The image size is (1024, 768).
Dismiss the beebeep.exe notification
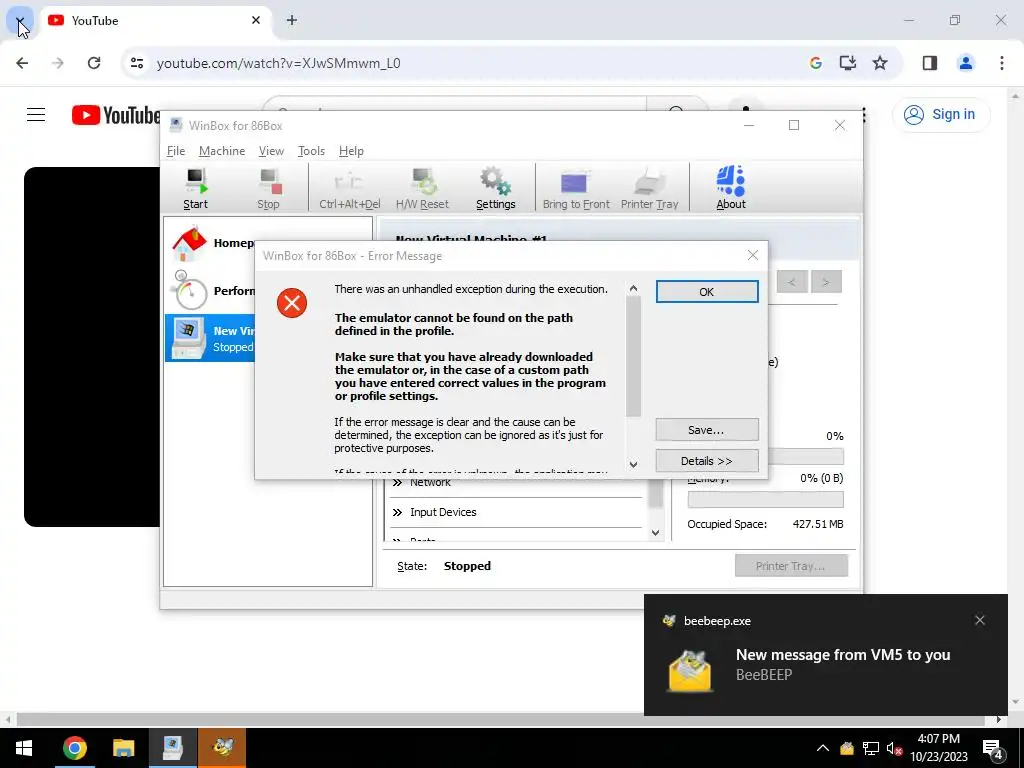click(980, 620)
